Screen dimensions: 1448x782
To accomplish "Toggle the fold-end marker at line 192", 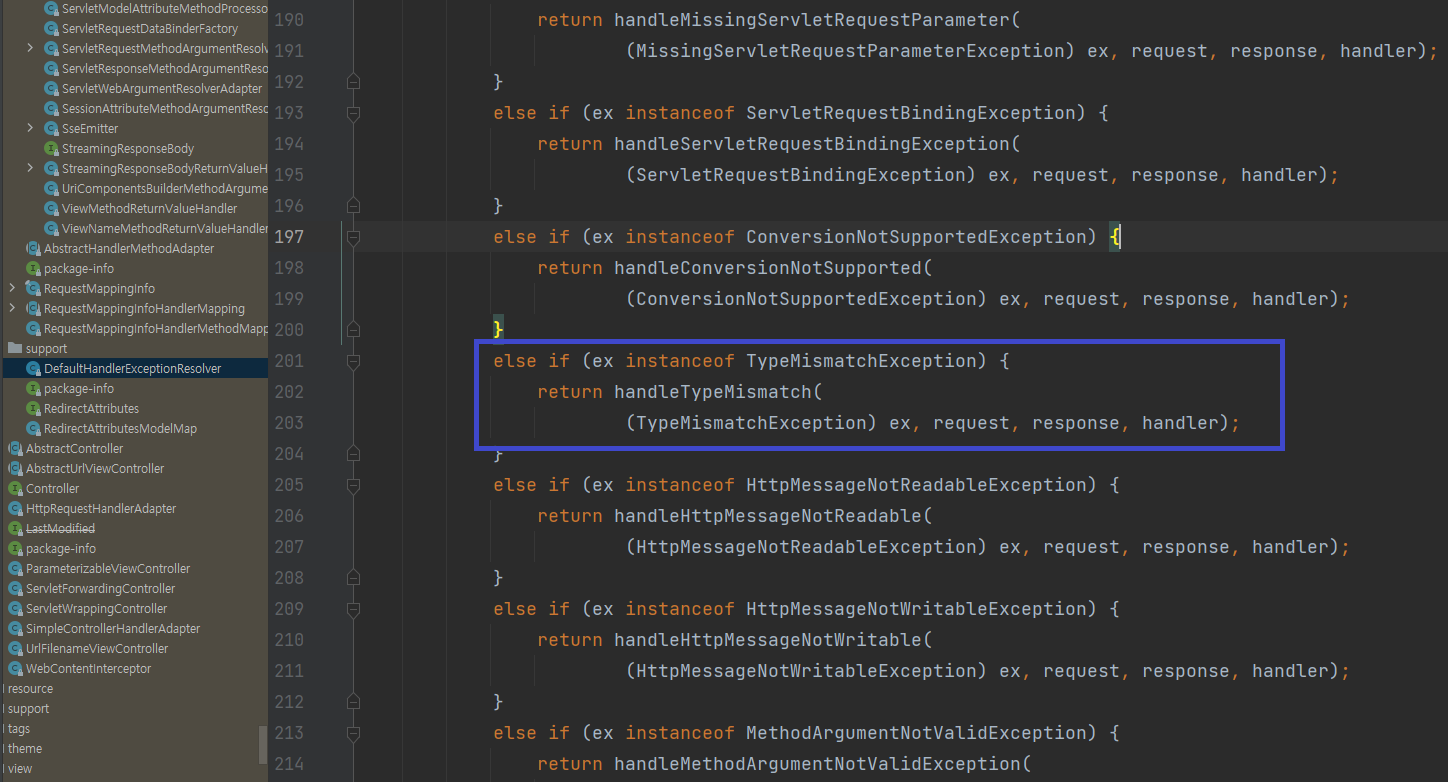I will click(352, 82).
